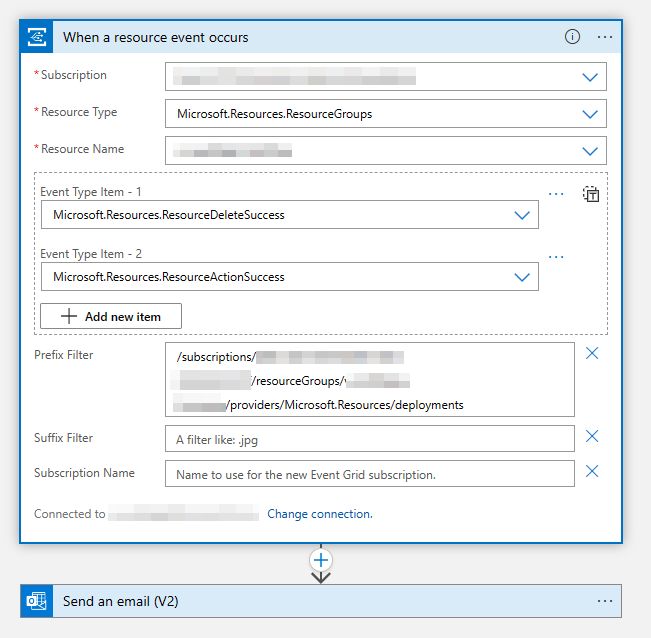This screenshot has width=651, height=638.
Task: Click the Subscription Name input field
Action: [370, 473]
